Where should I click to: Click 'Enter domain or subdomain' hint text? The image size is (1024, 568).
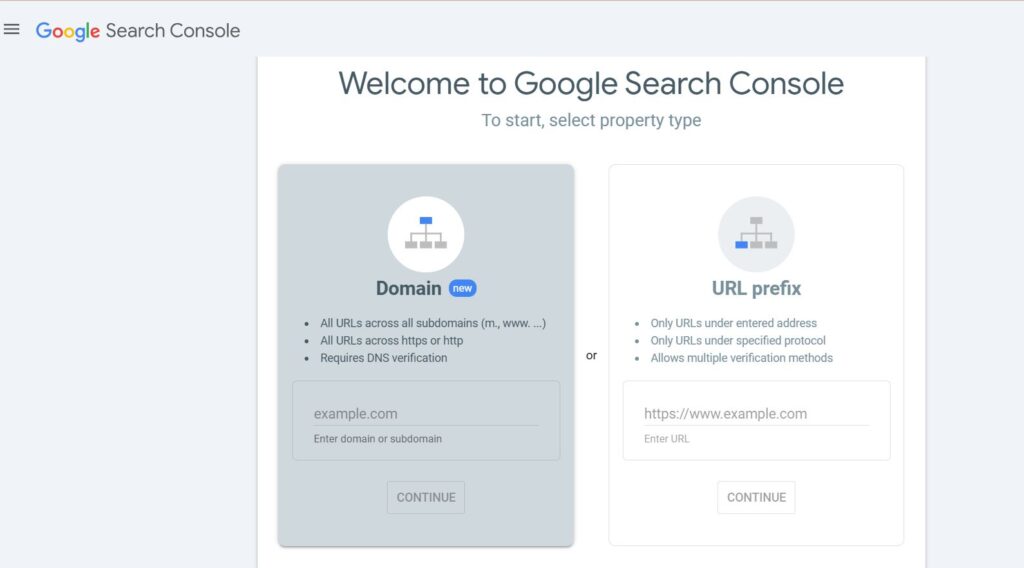pos(377,439)
